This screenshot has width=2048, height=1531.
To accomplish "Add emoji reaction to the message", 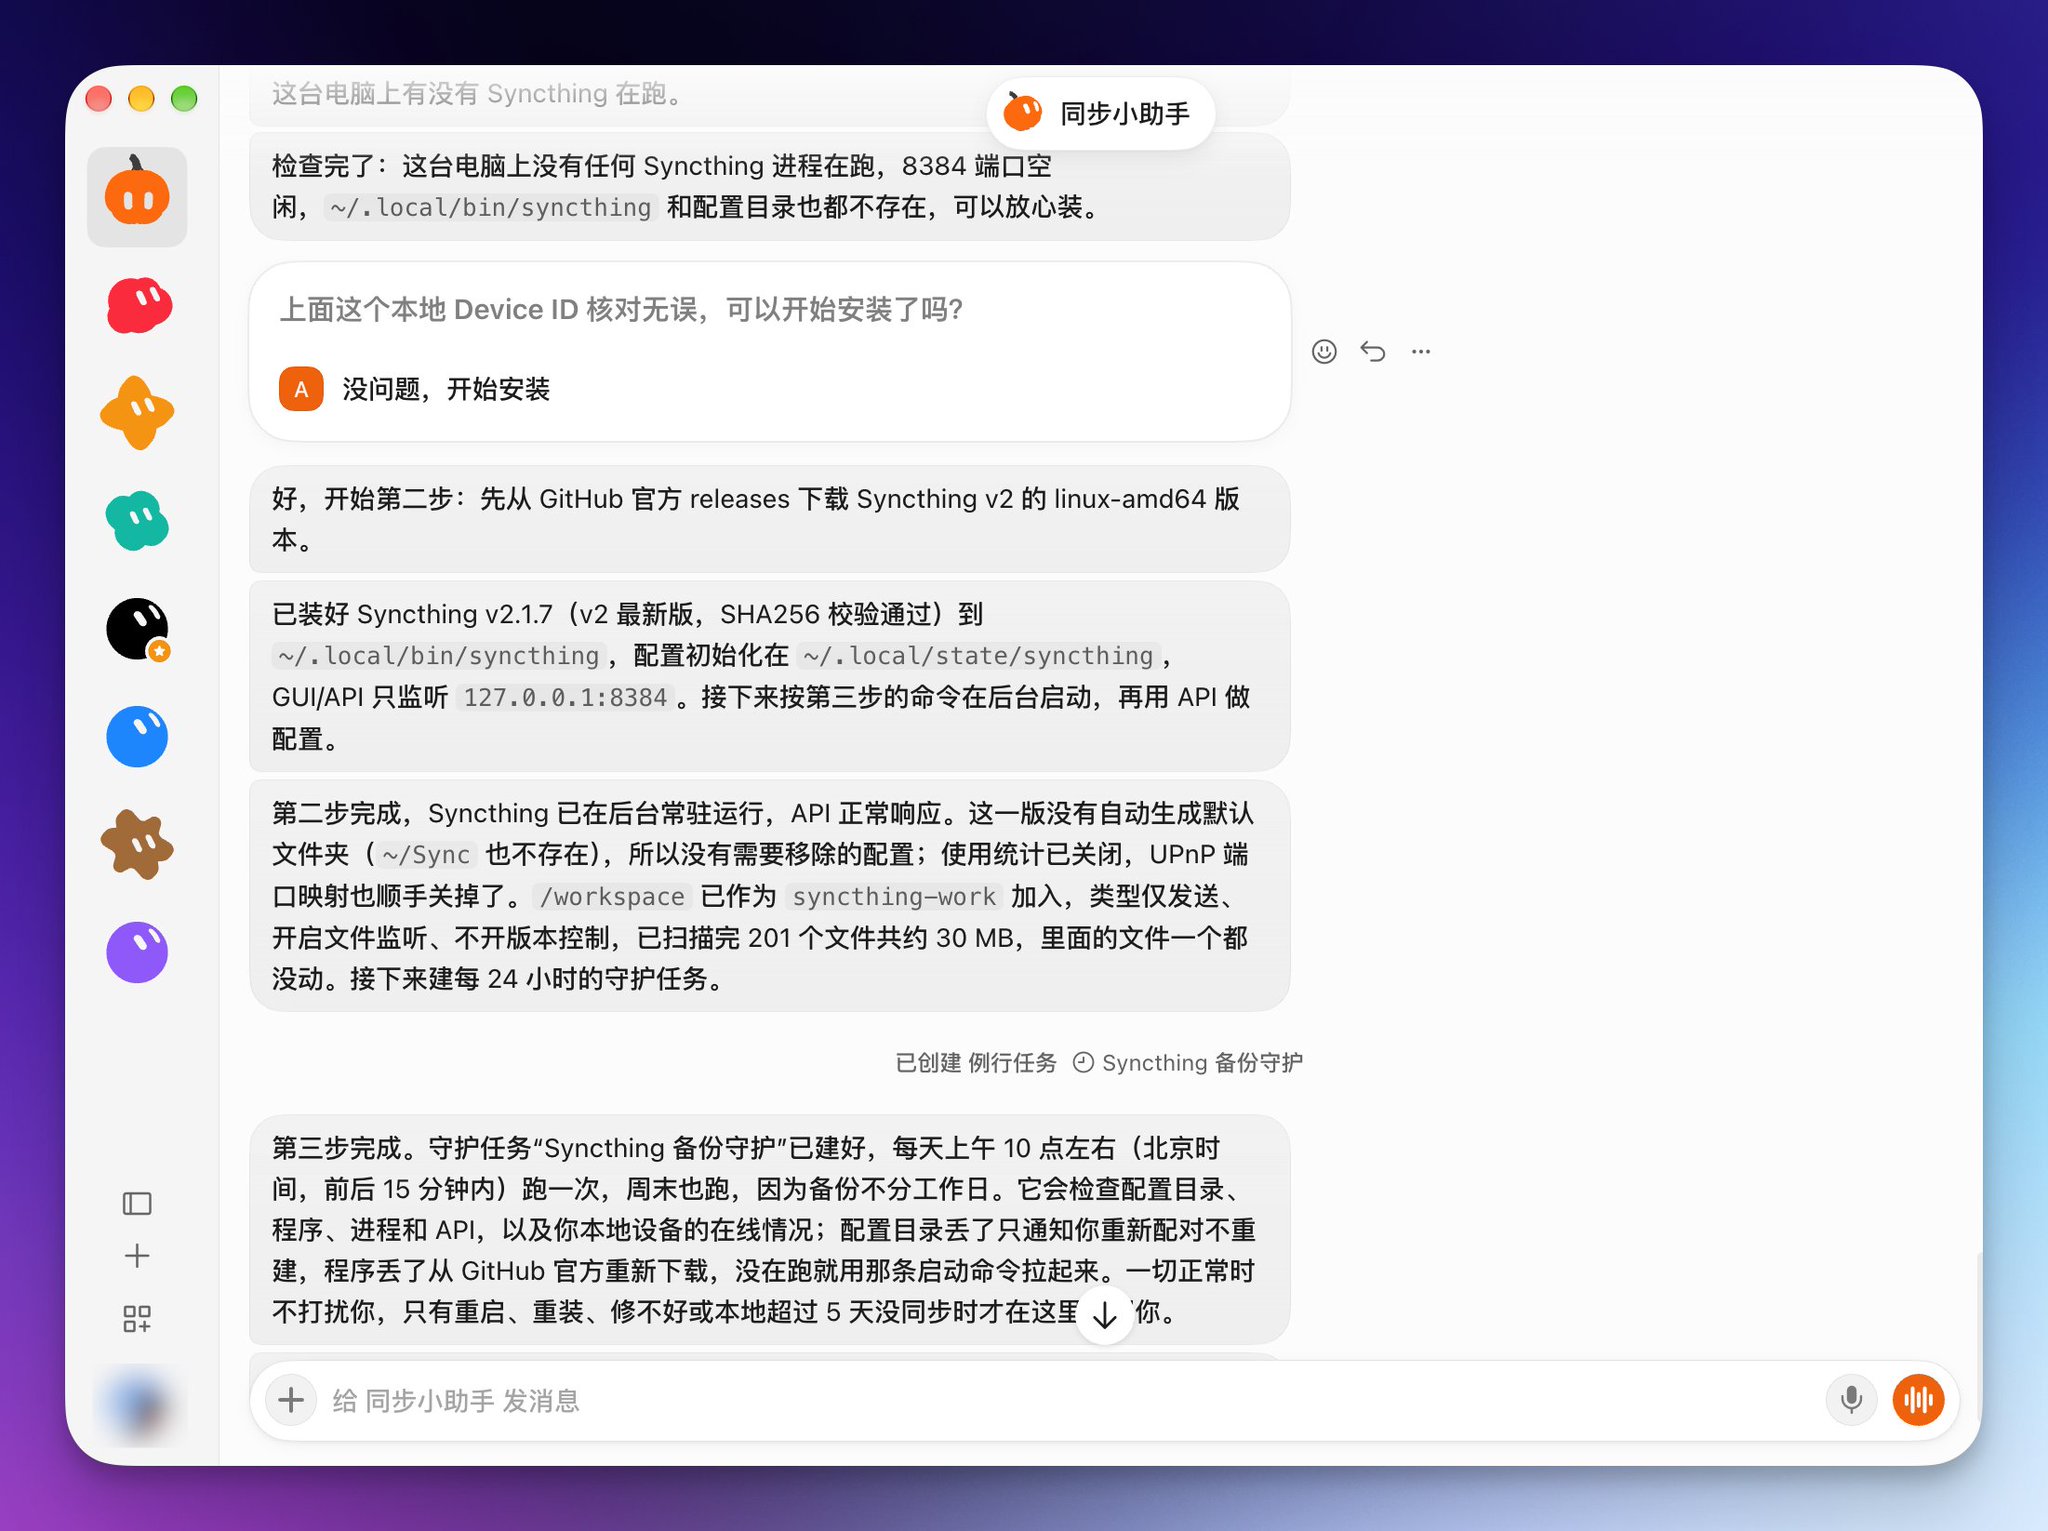I will click(x=1324, y=352).
